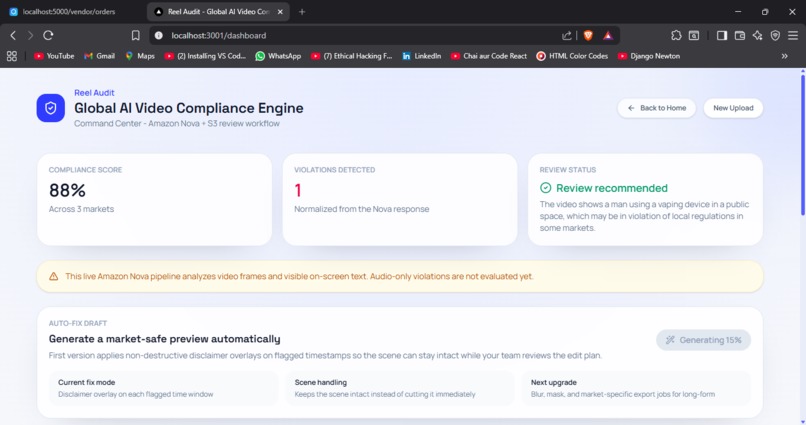Open site information icon in address bar
806x425 pixels.
(x=159, y=35)
